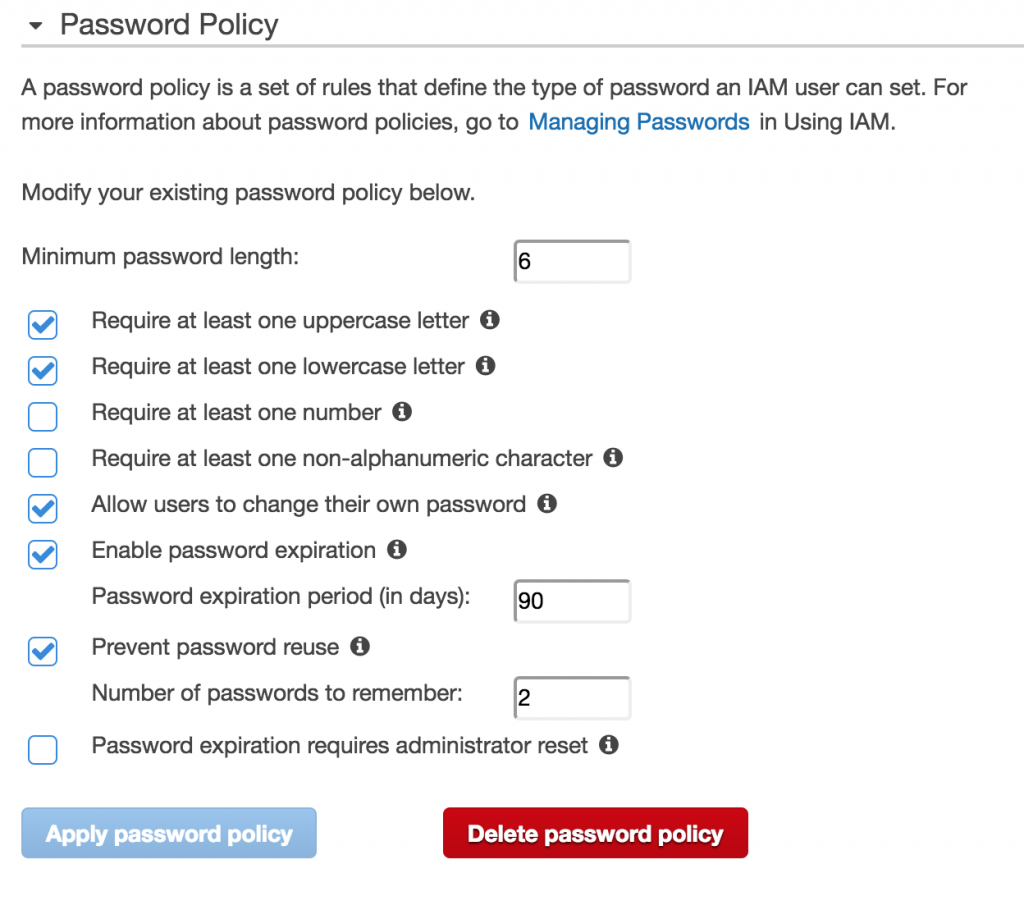Enable Require at least one number checkbox
Viewport: 1024px width, 919px height.
click(42, 417)
